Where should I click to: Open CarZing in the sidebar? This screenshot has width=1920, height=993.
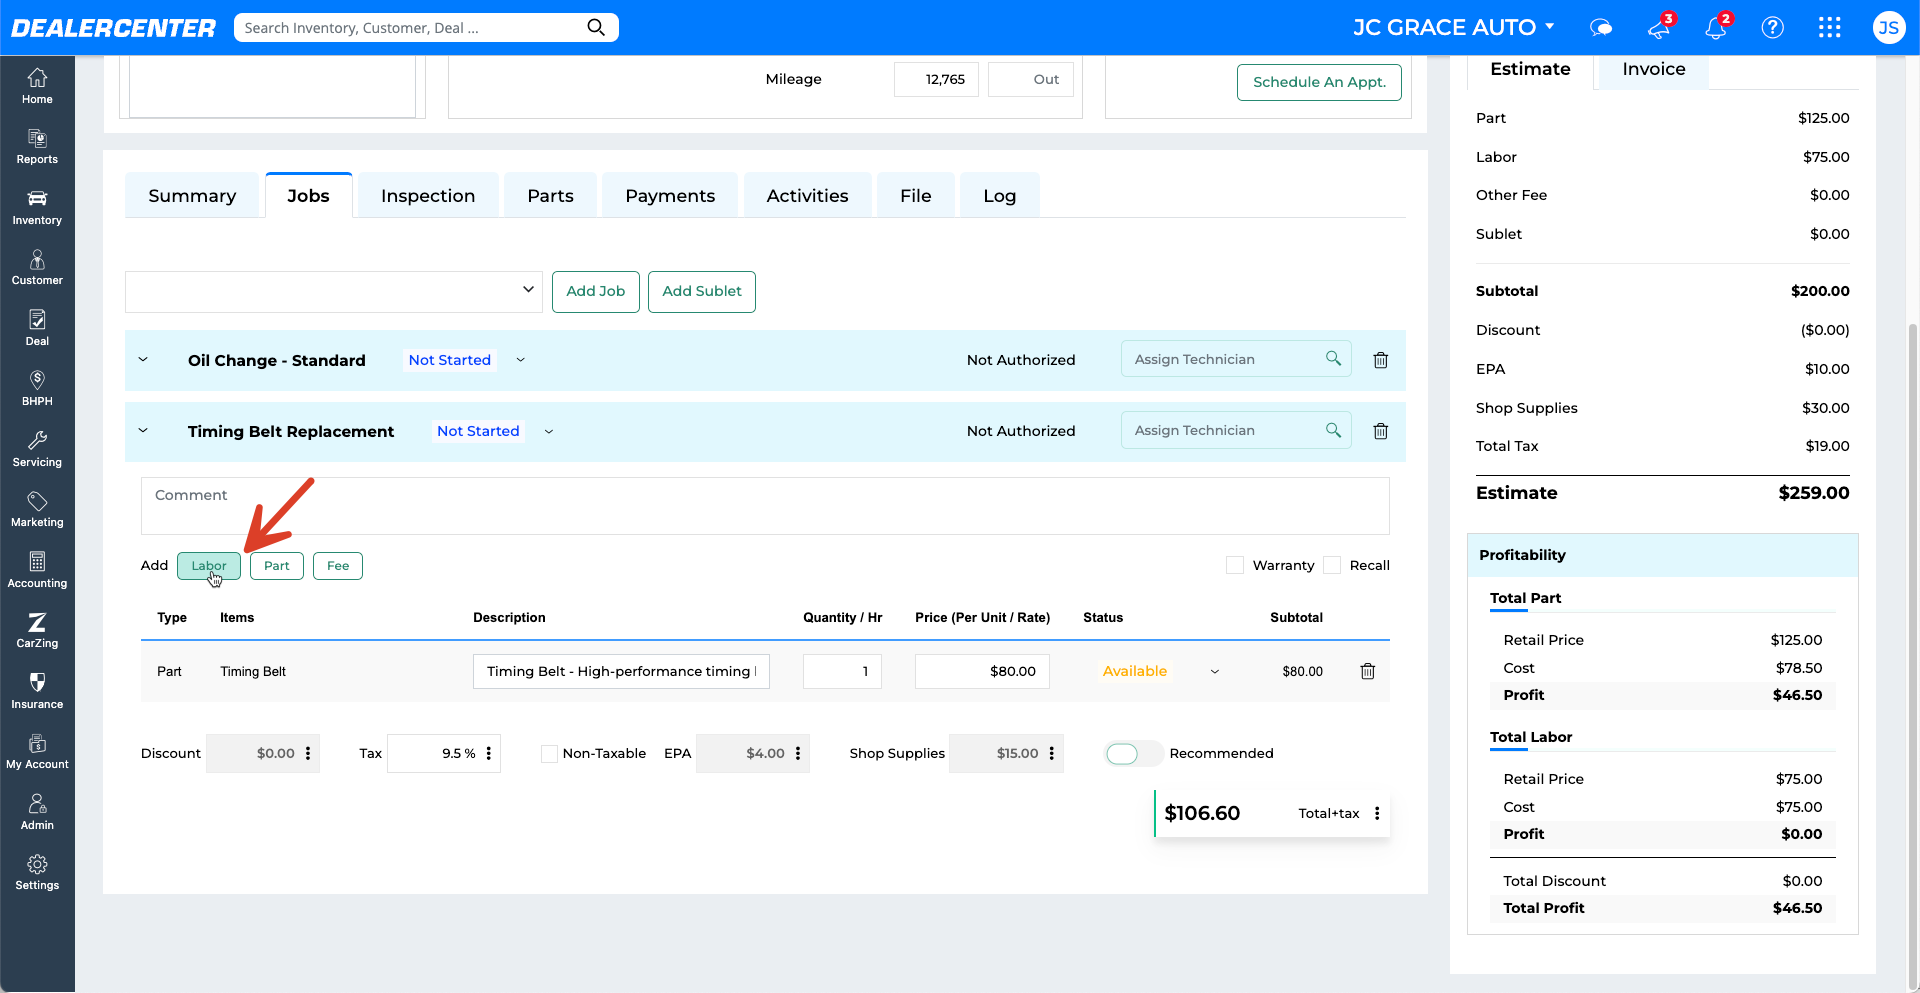37,630
